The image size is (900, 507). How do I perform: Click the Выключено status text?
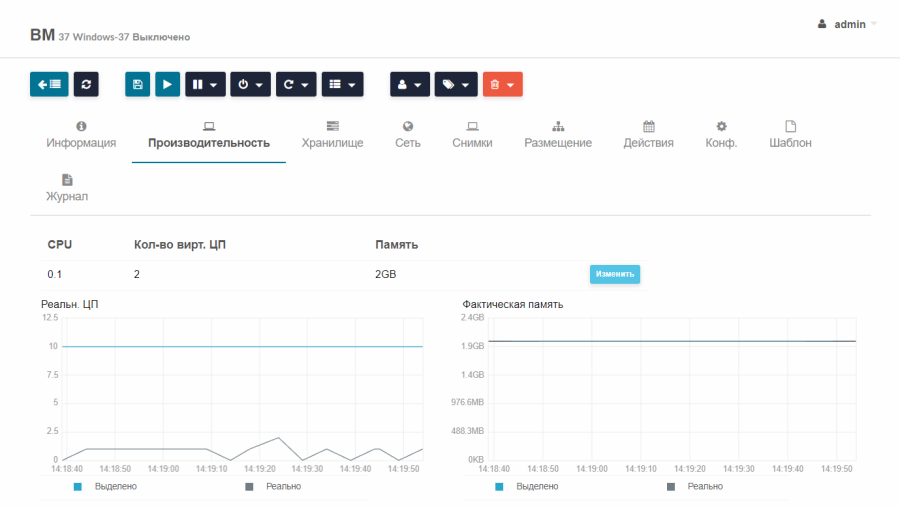pos(161,37)
